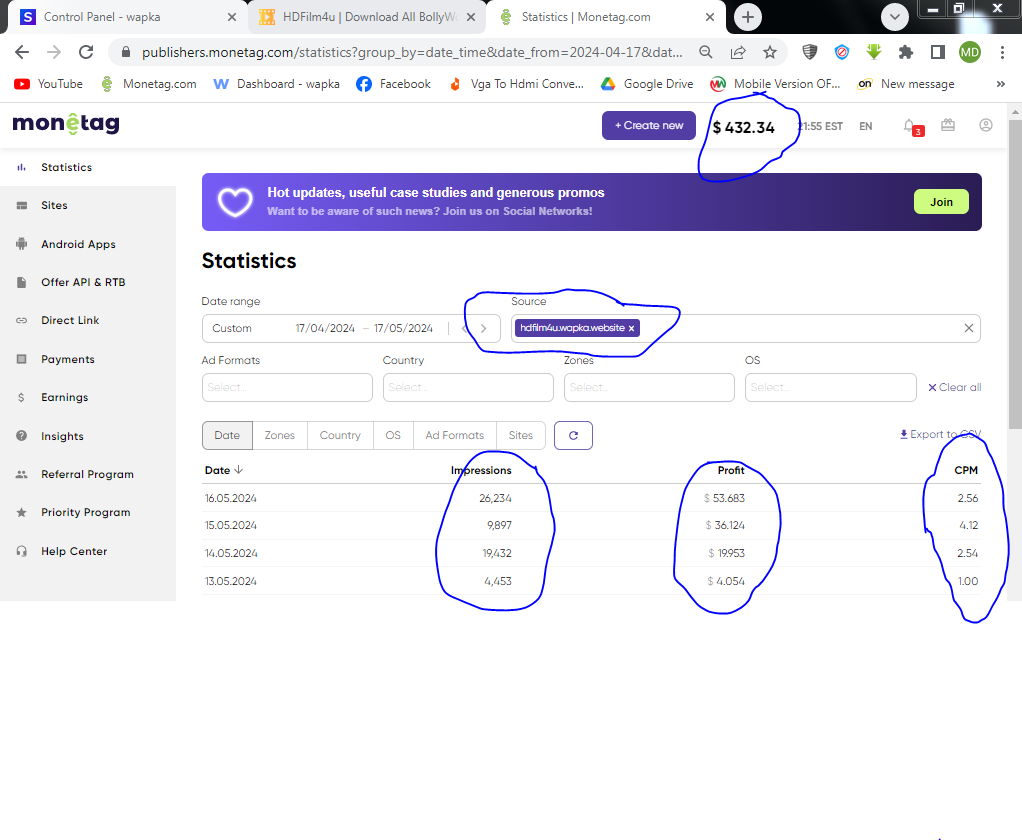Click the address bar URL
The height and width of the screenshot is (840, 1022).
pyautogui.click(x=412, y=52)
